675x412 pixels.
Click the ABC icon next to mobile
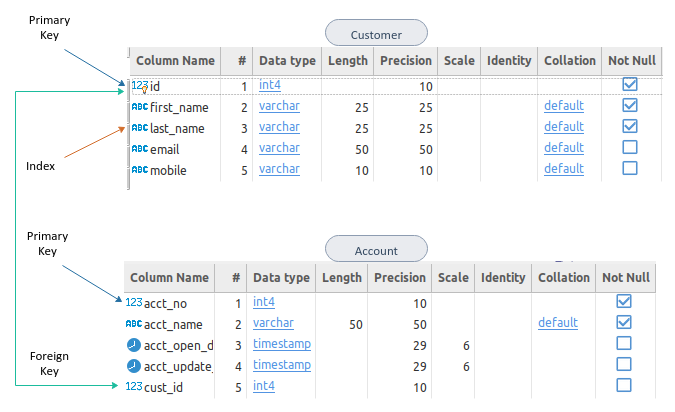139,170
